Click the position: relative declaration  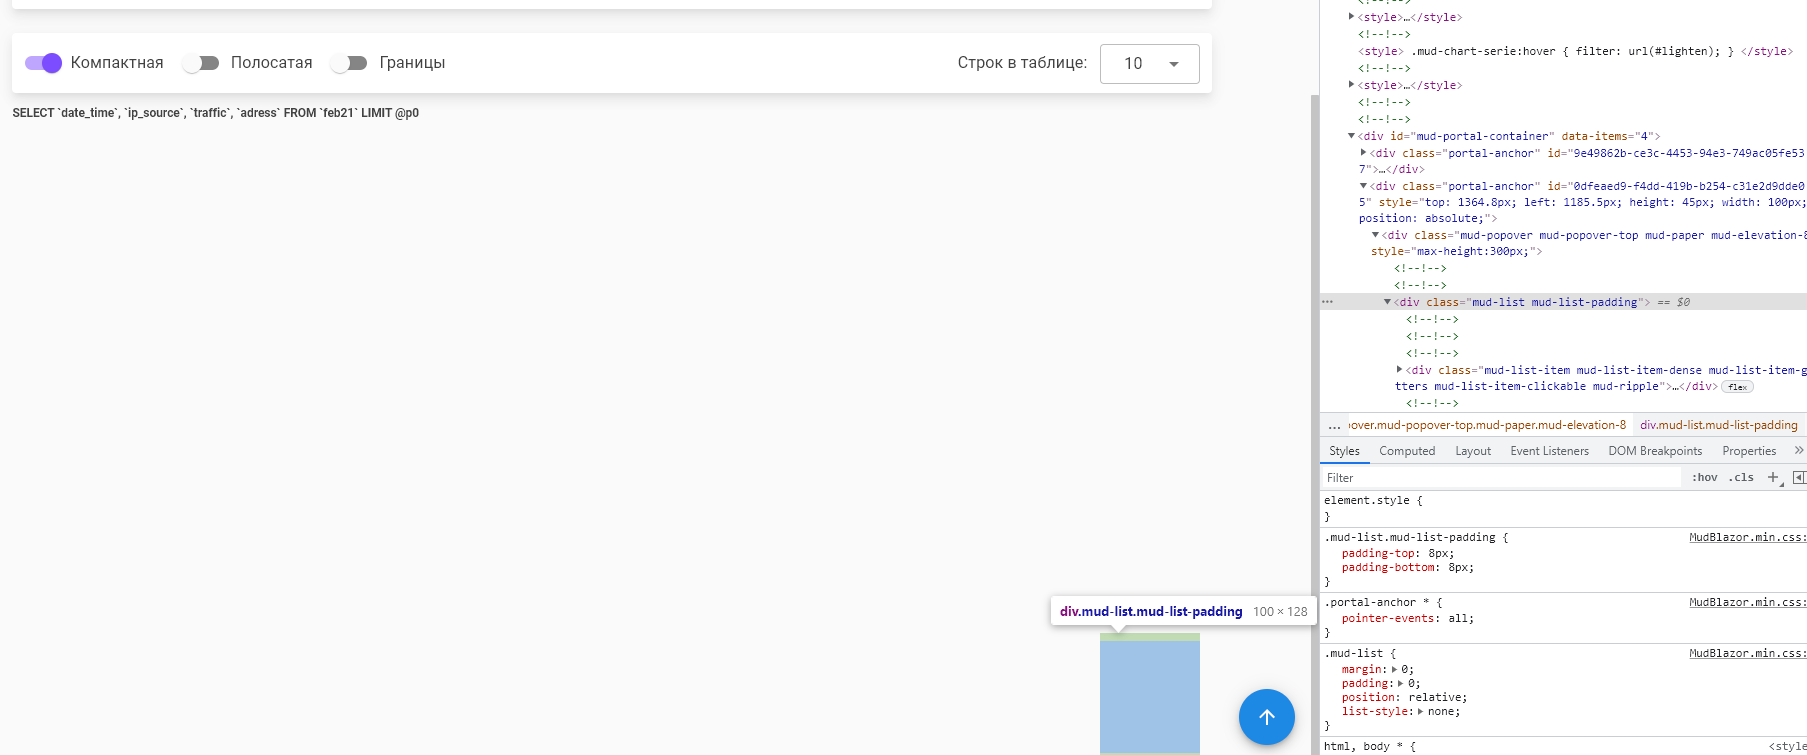click(1404, 698)
